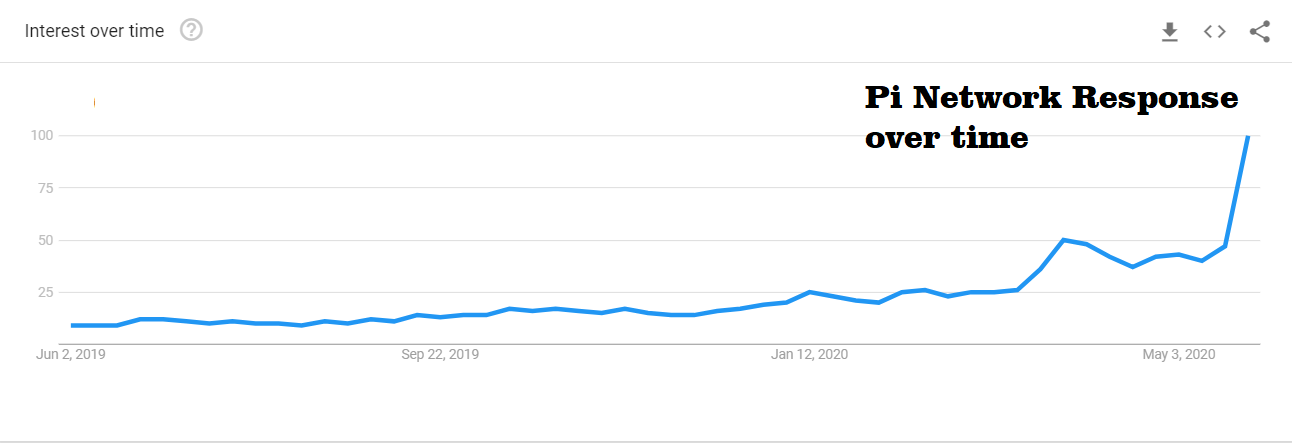Click the line's peak at 100
The image size is (1292, 443).
tap(1247, 136)
